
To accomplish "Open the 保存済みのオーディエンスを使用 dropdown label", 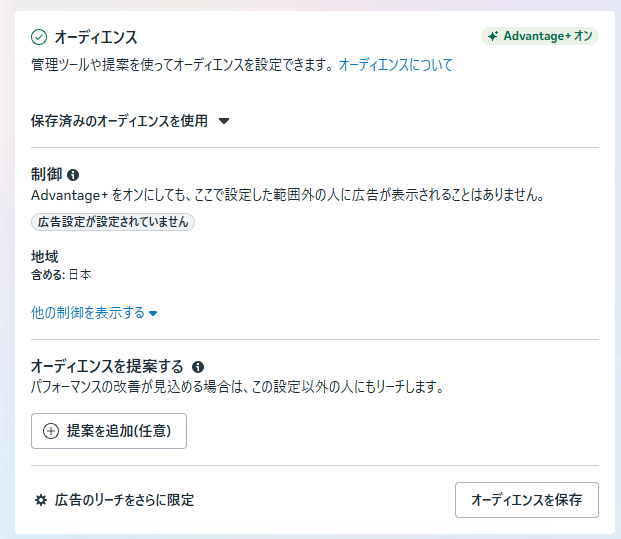I will (x=120, y=121).
